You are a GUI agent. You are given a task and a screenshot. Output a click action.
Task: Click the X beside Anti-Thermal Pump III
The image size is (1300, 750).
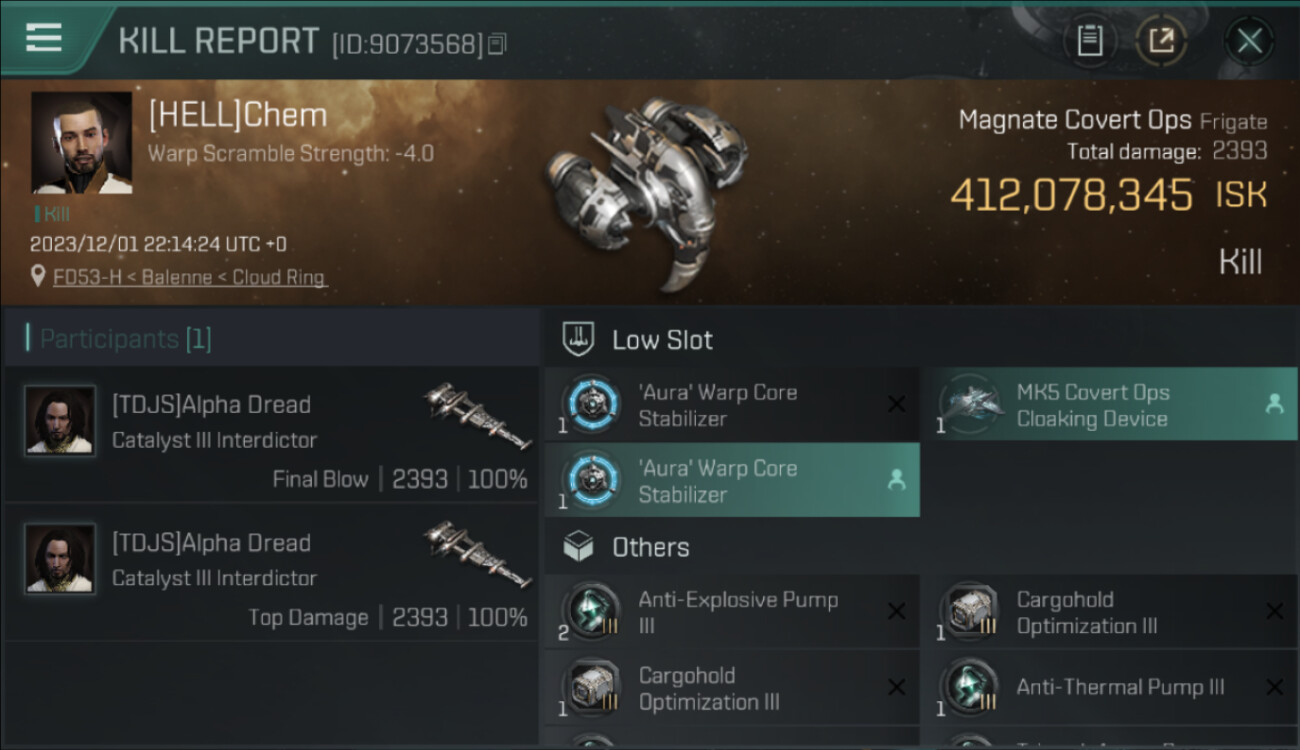[1274, 687]
